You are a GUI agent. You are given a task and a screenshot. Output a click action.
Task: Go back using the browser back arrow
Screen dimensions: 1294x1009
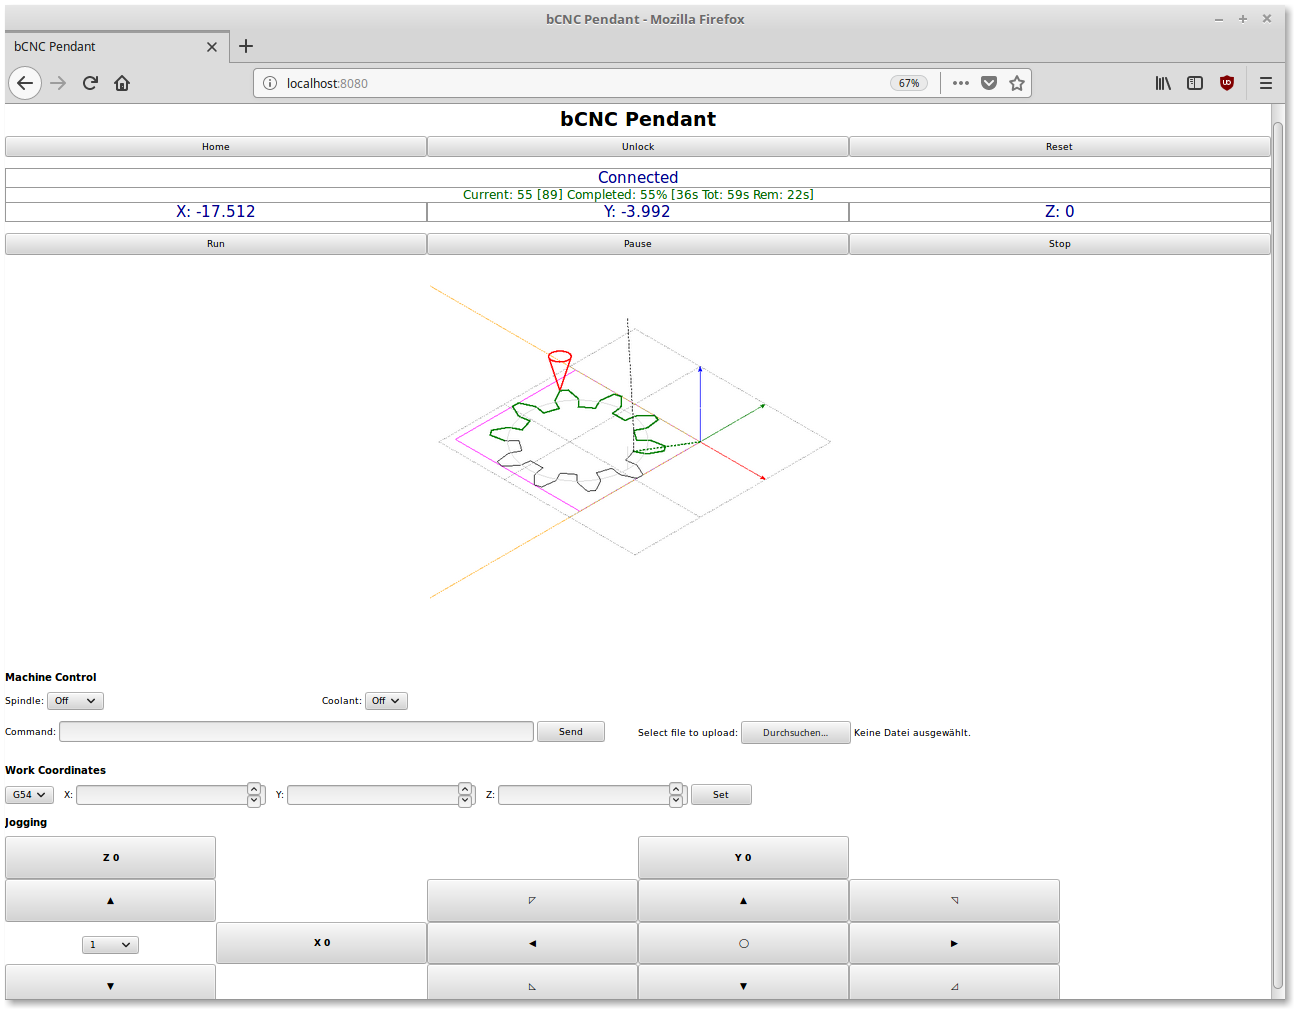pos(25,83)
